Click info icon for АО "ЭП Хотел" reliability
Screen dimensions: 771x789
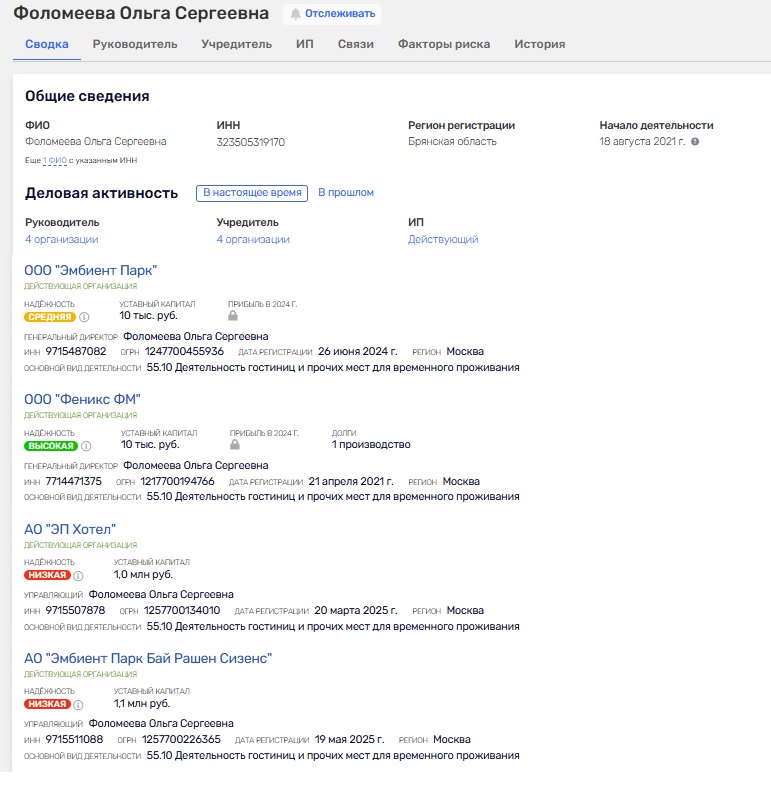[78, 575]
